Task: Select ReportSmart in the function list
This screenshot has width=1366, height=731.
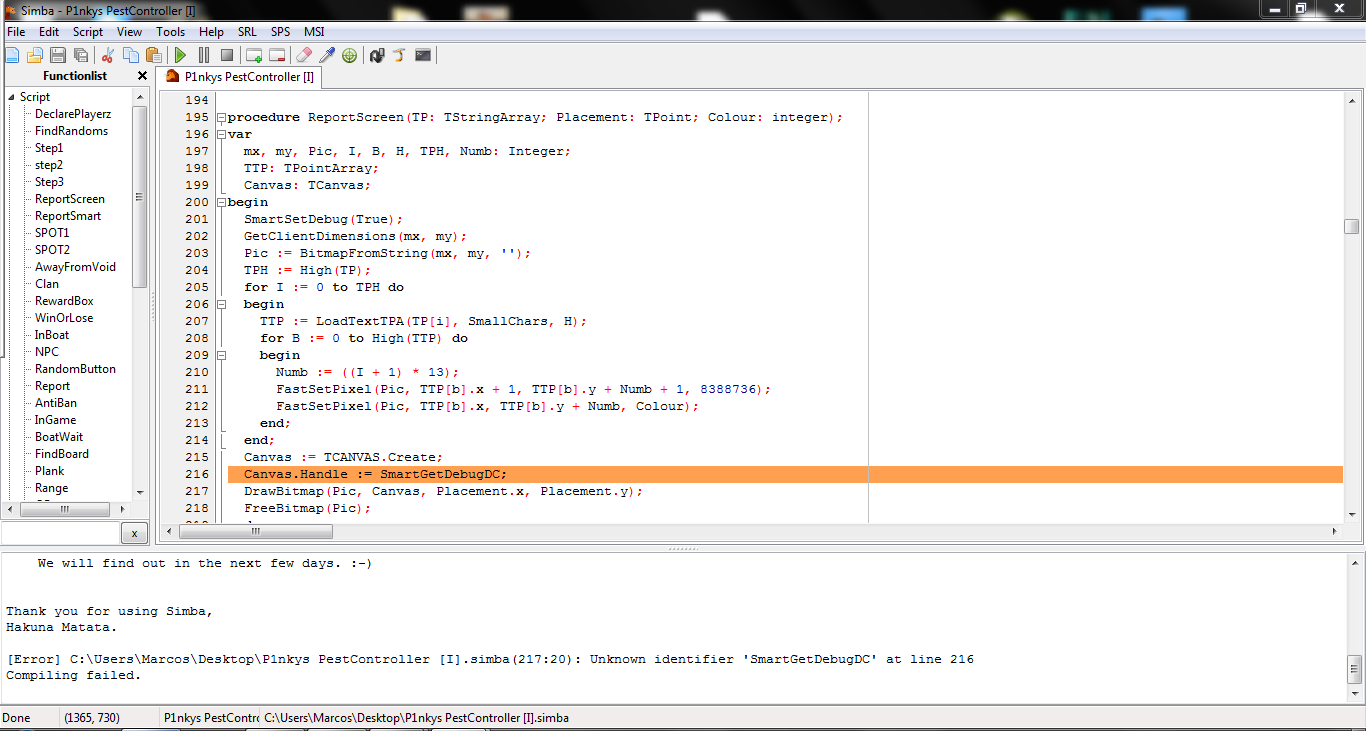Action: [x=68, y=216]
